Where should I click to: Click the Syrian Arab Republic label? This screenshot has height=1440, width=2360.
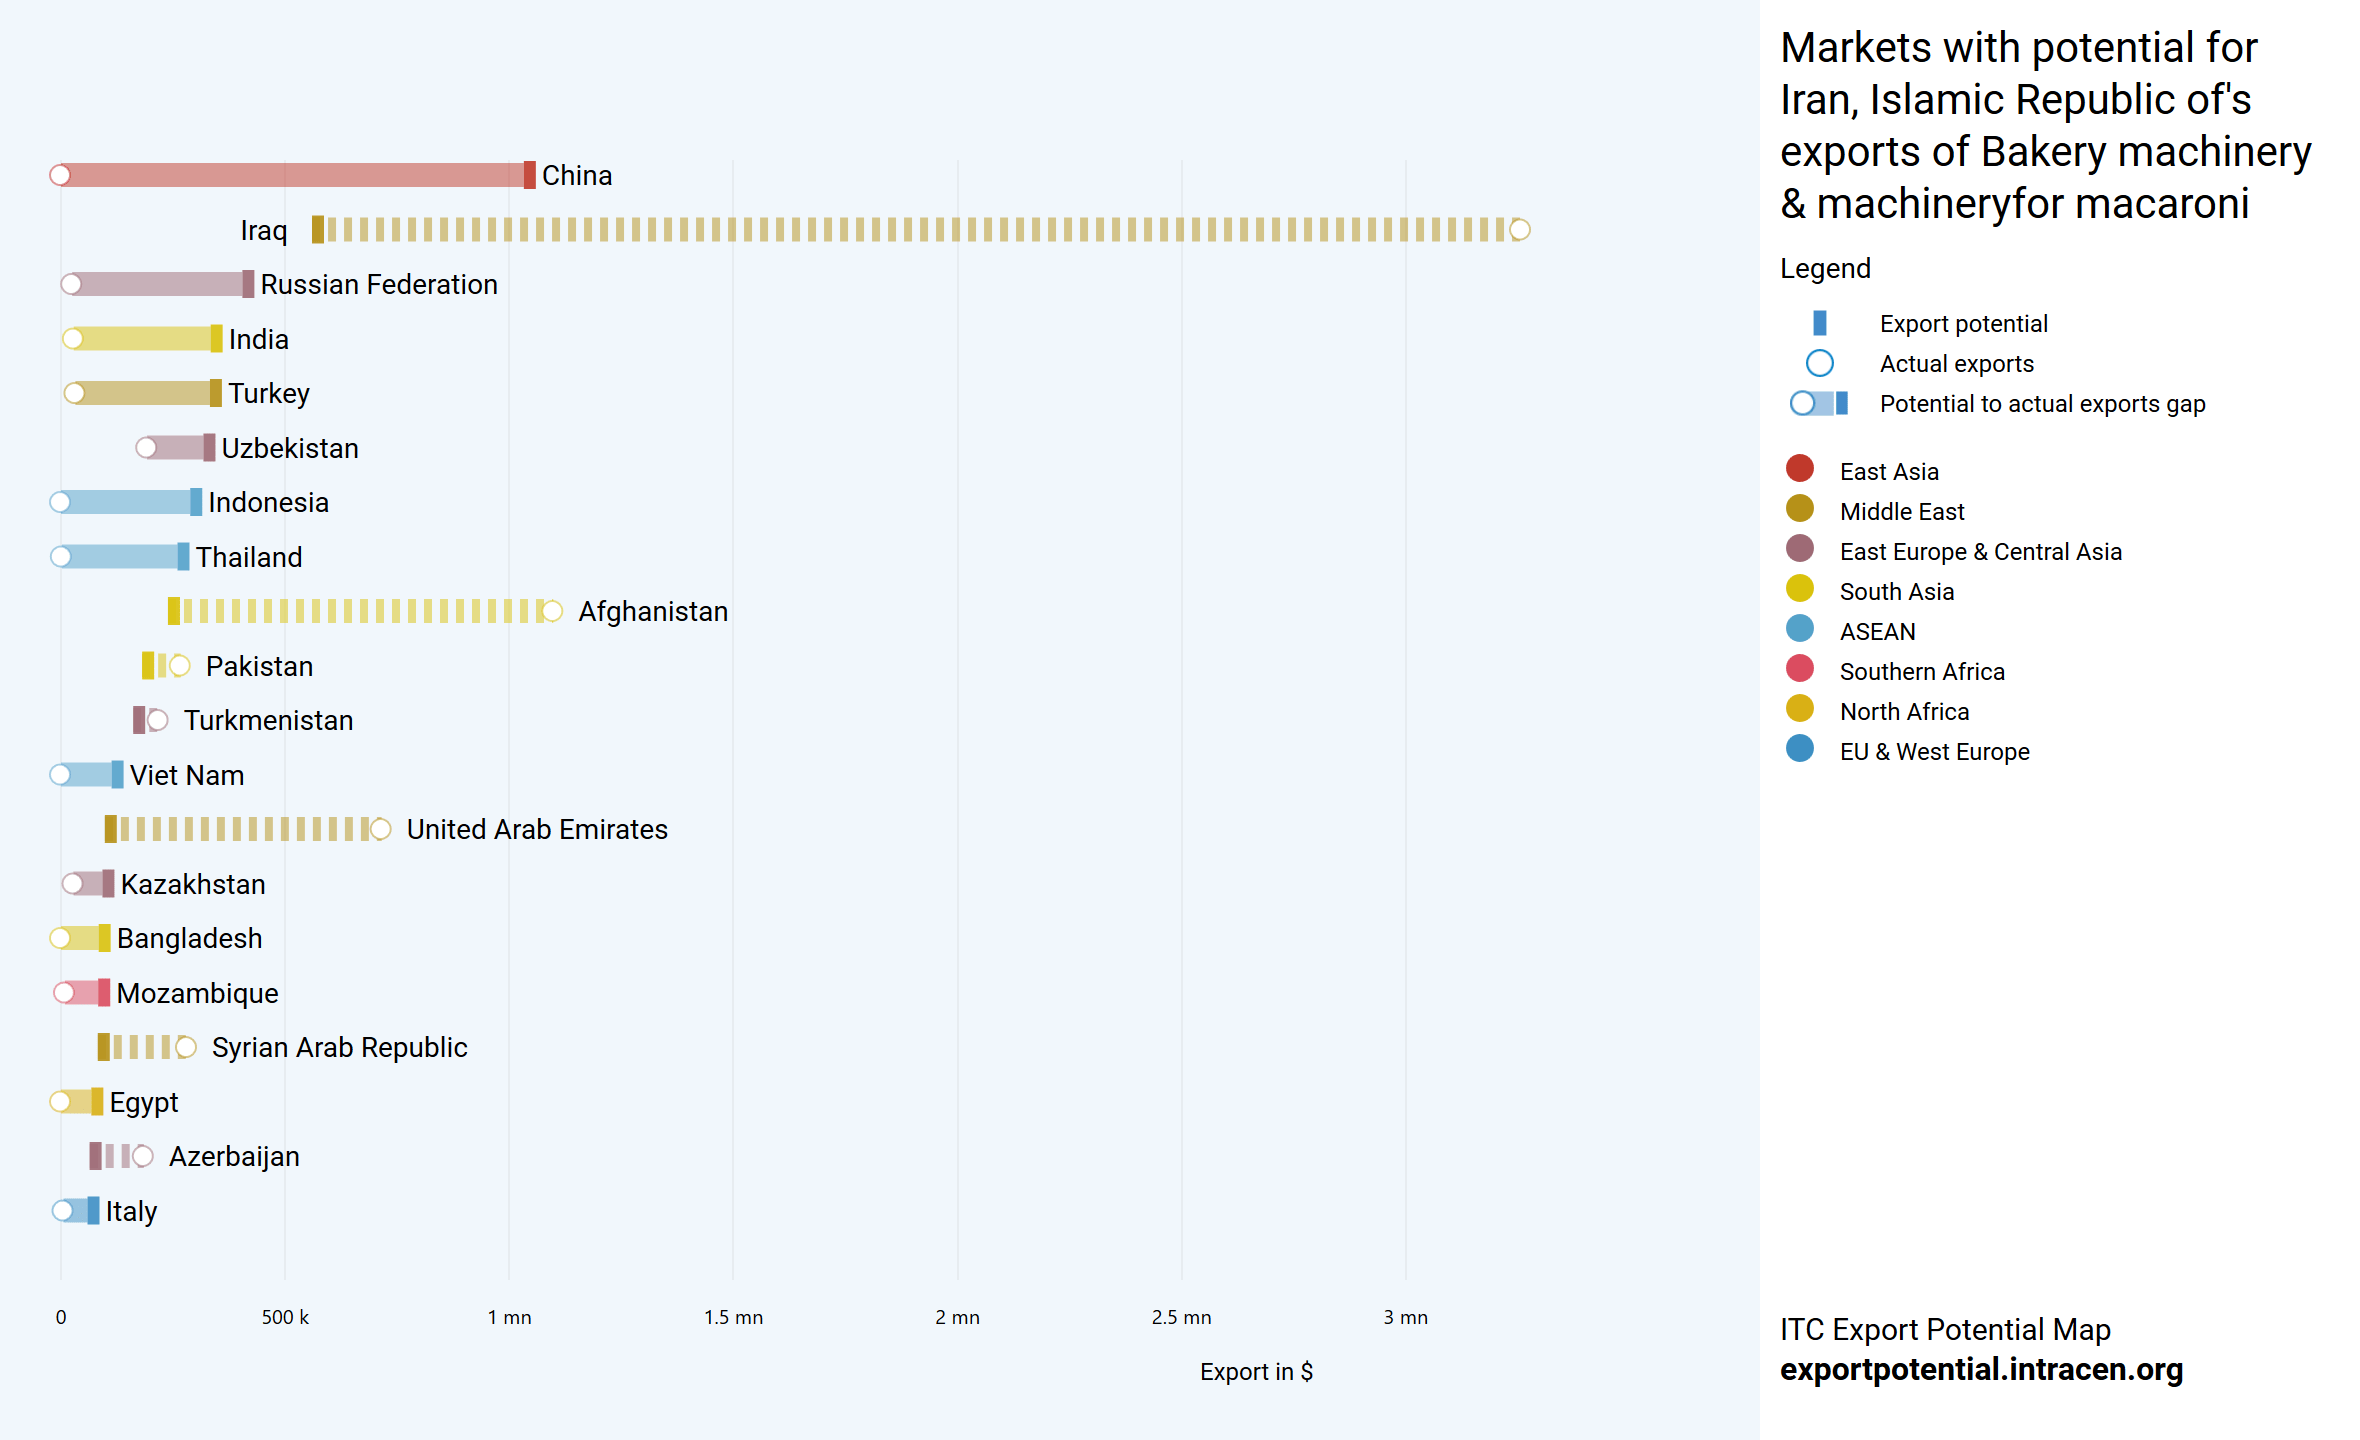click(339, 1047)
